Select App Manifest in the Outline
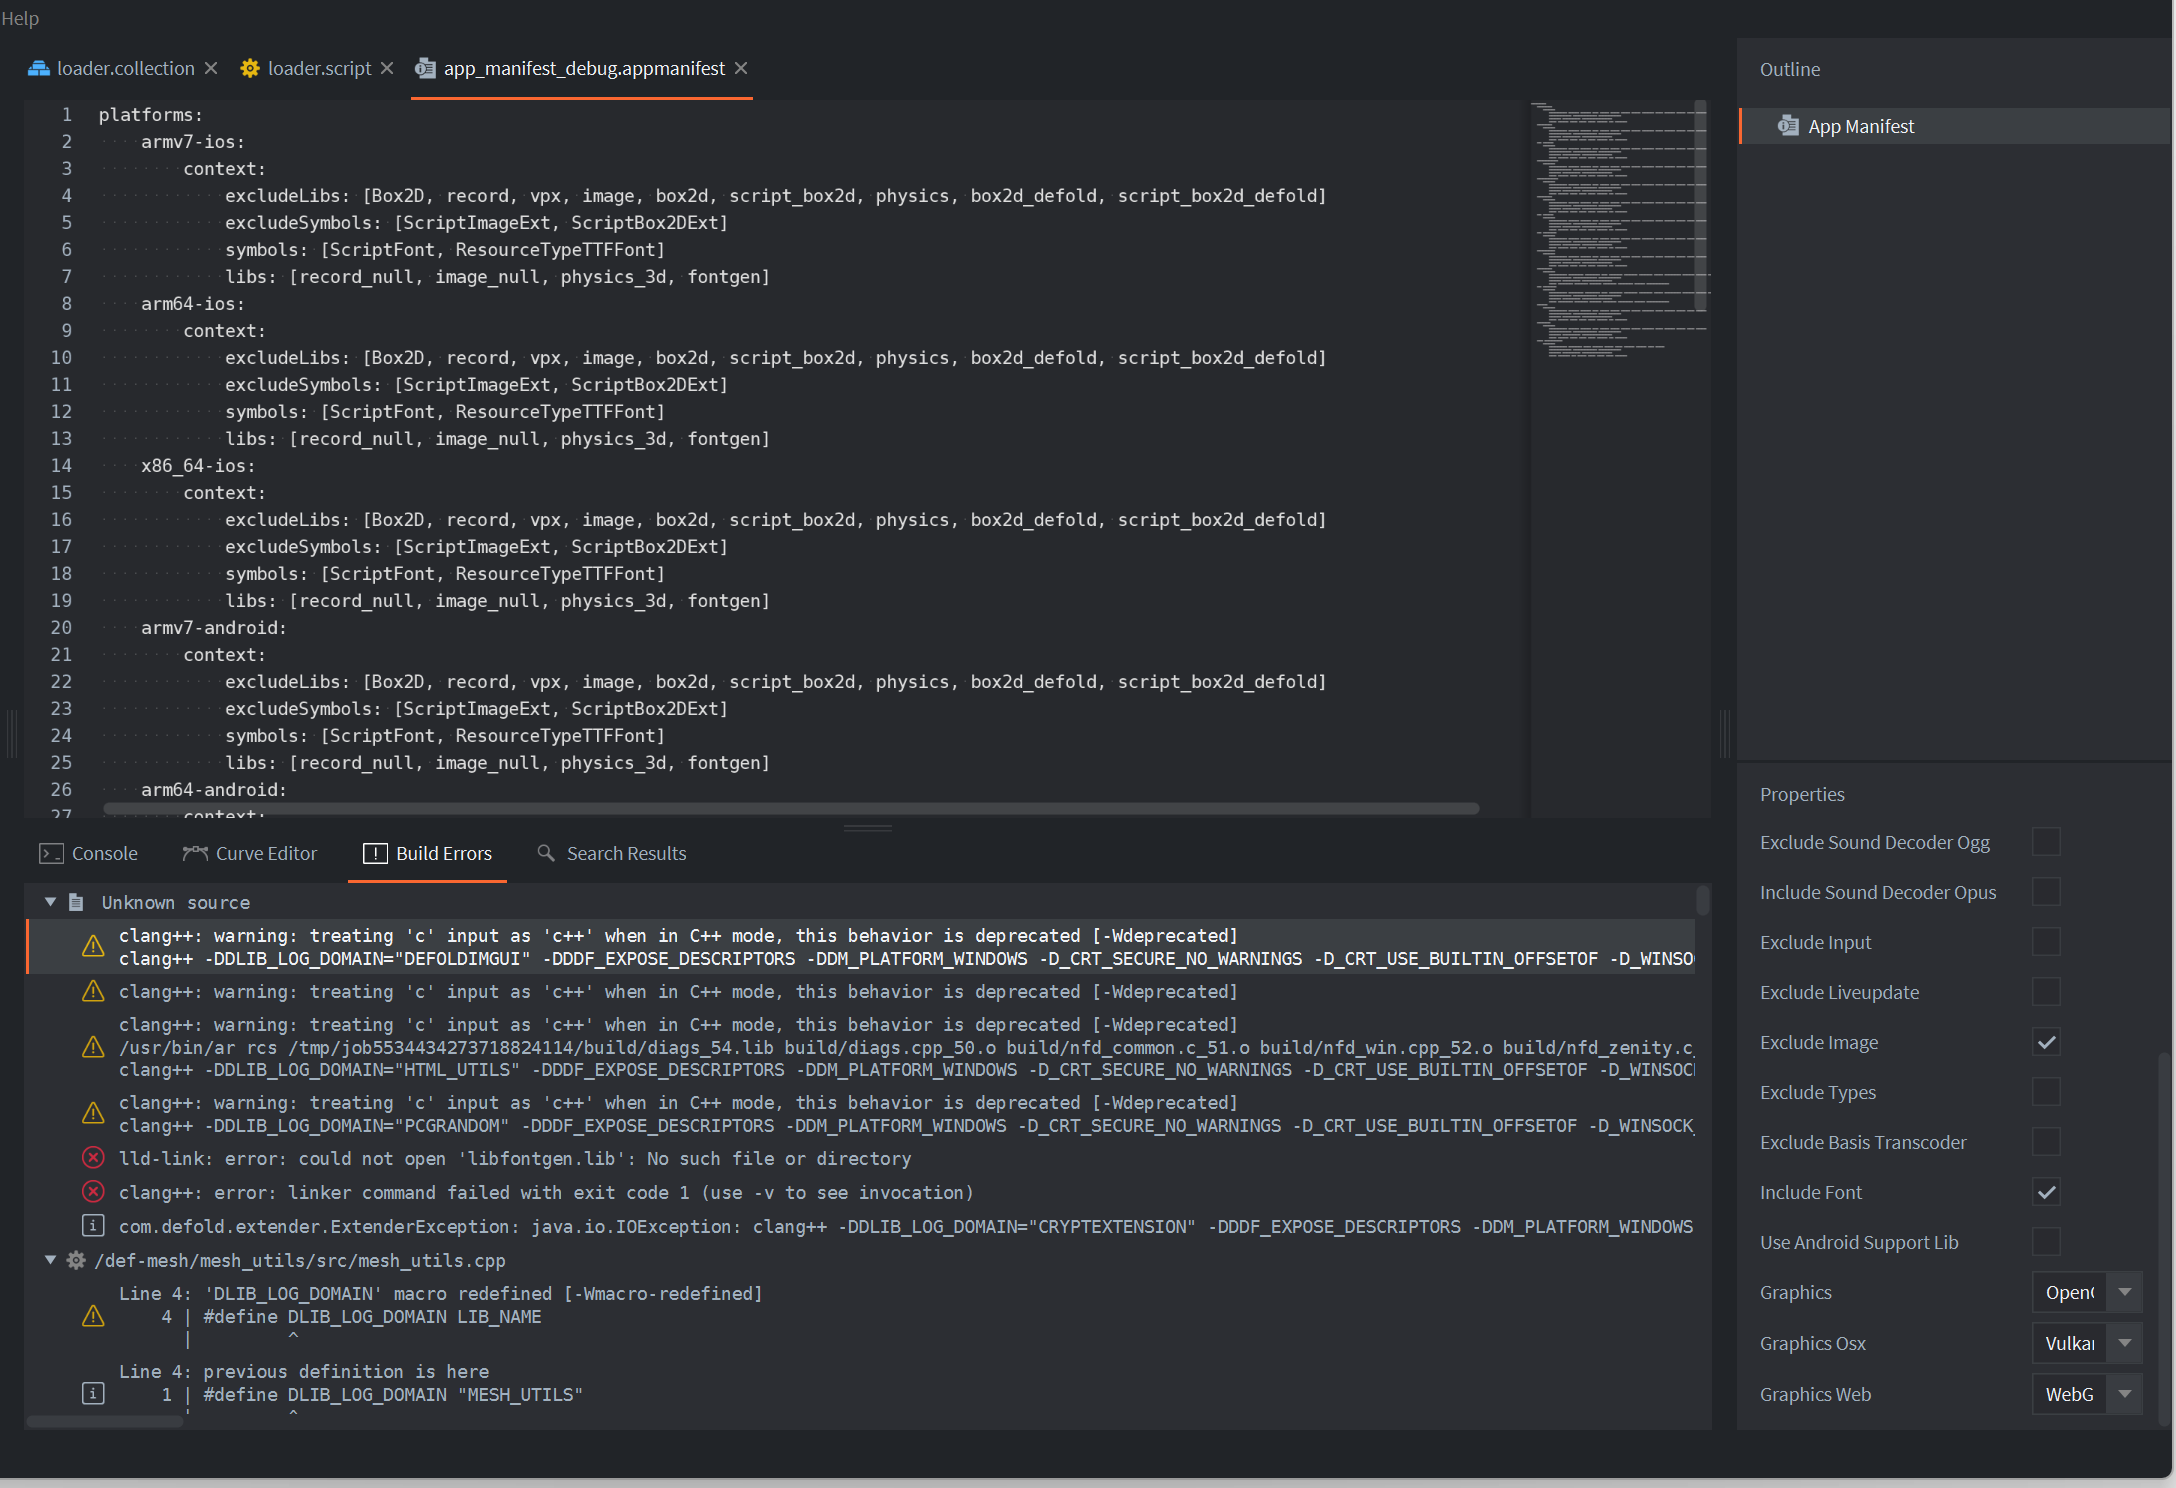The image size is (2176, 1488). tap(1955, 126)
